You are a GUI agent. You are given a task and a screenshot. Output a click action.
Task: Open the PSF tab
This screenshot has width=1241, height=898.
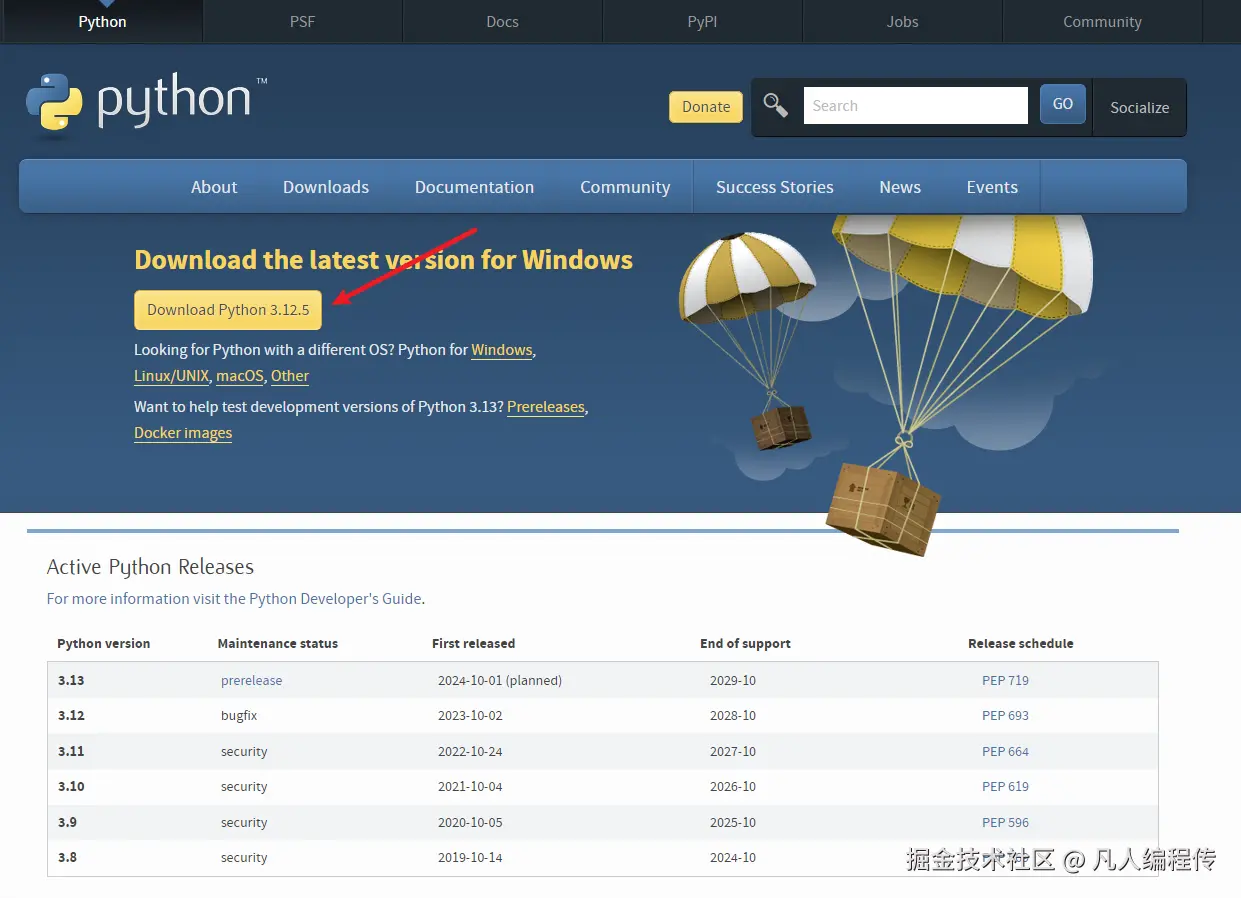coord(302,21)
